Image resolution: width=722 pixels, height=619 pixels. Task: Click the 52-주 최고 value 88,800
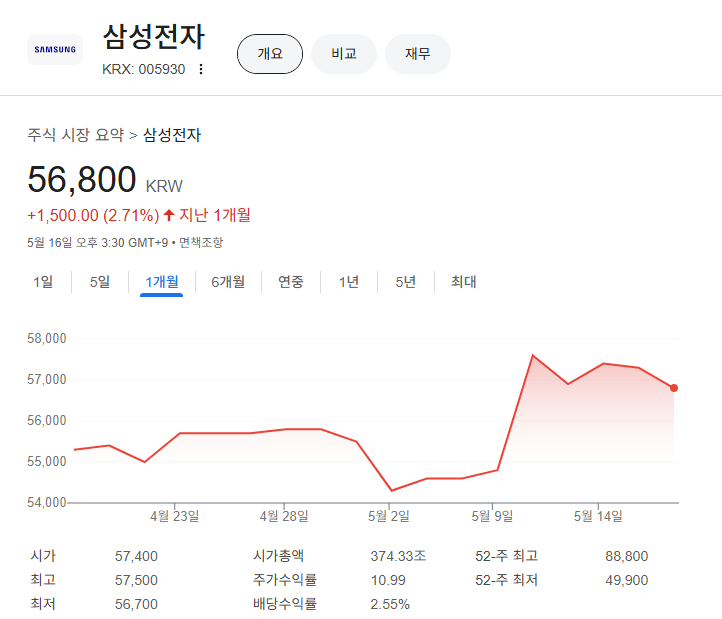pos(627,556)
